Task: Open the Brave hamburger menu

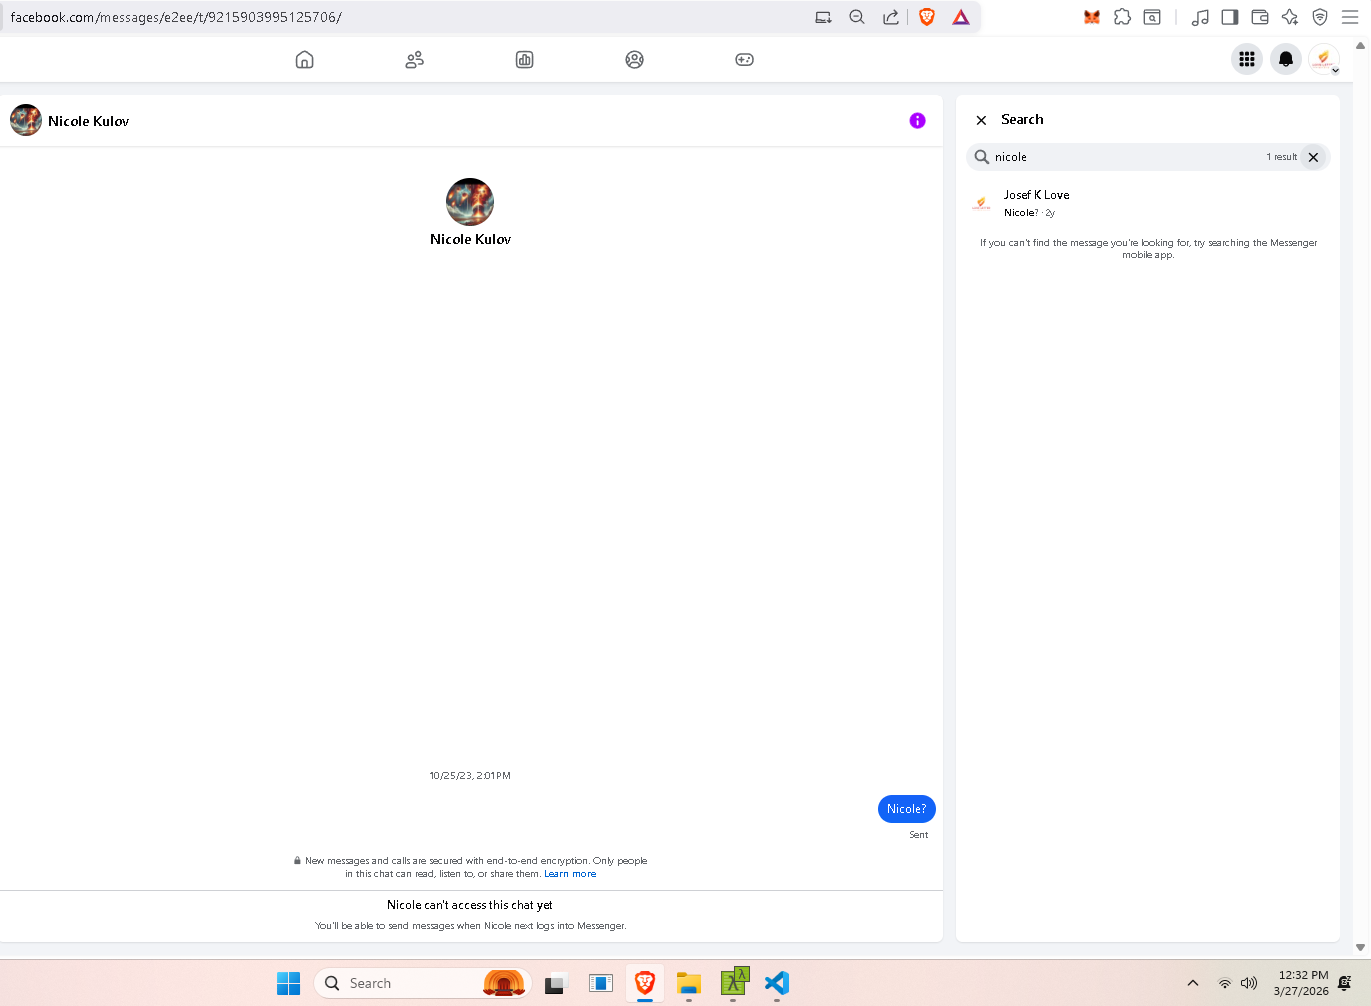Action: click(1350, 17)
